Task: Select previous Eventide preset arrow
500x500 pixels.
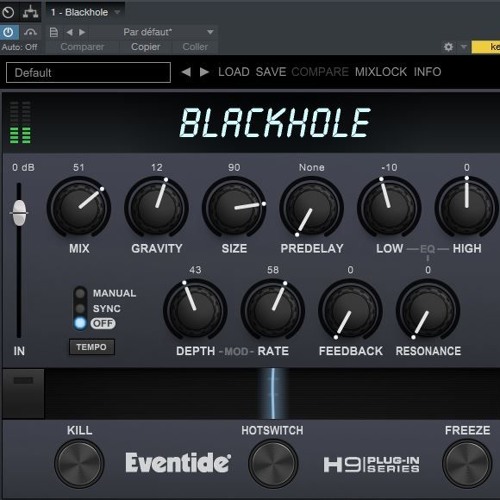Action: (x=186, y=72)
